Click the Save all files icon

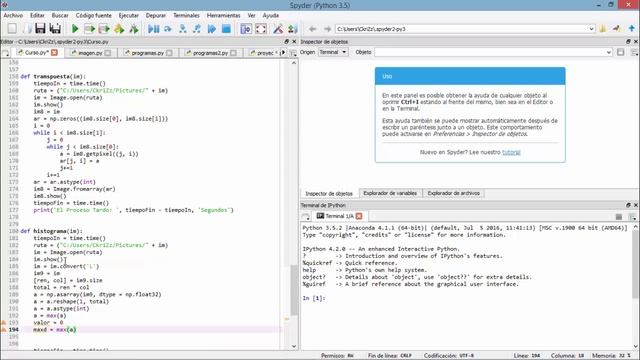click(x=55, y=29)
